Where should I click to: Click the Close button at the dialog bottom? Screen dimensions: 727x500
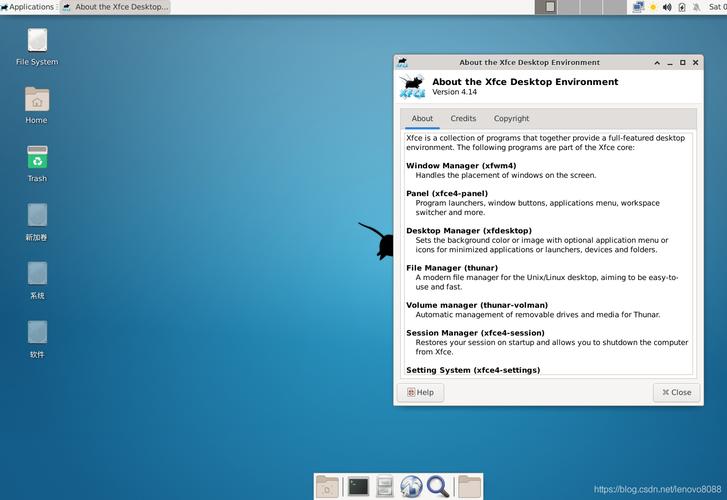[676, 392]
